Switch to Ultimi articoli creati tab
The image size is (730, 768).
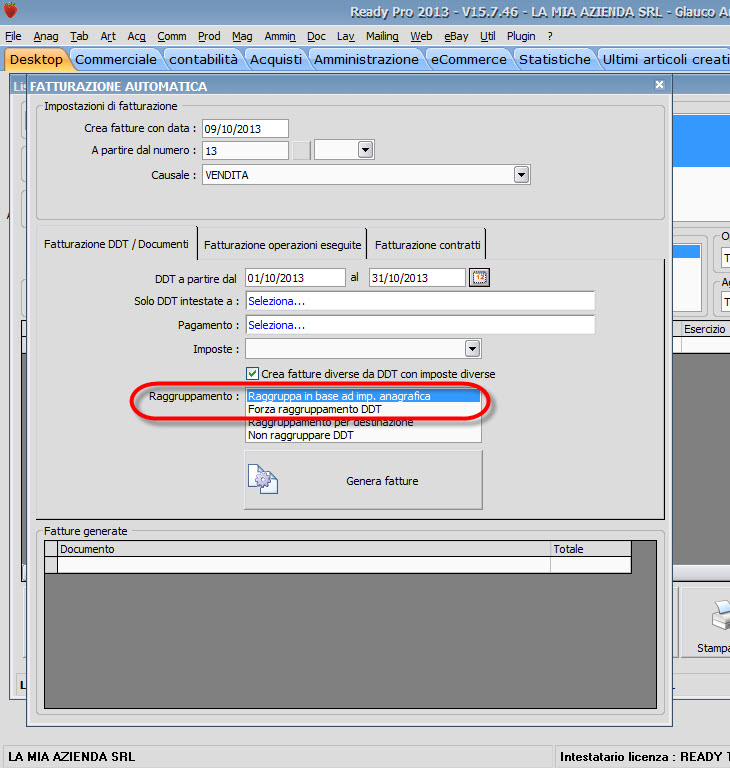(665, 59)
